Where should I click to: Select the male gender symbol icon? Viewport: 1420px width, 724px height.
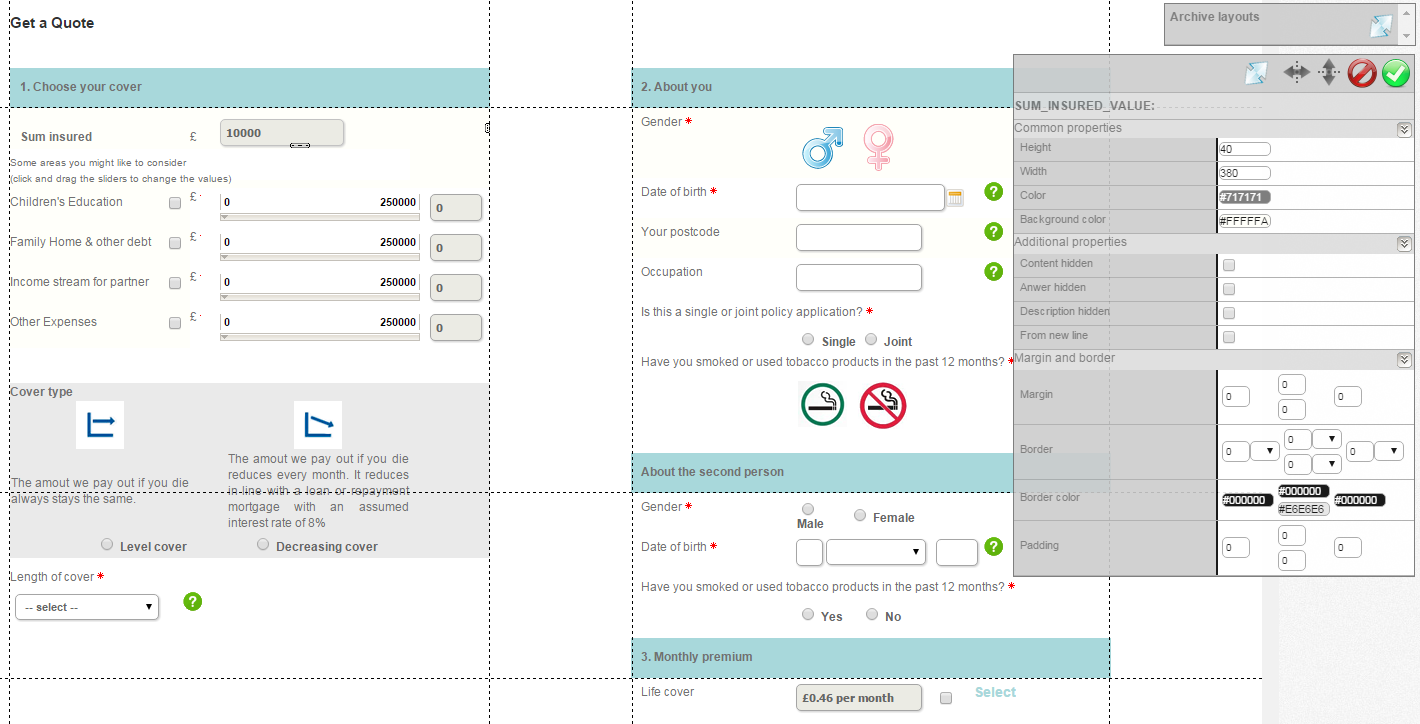822,147
